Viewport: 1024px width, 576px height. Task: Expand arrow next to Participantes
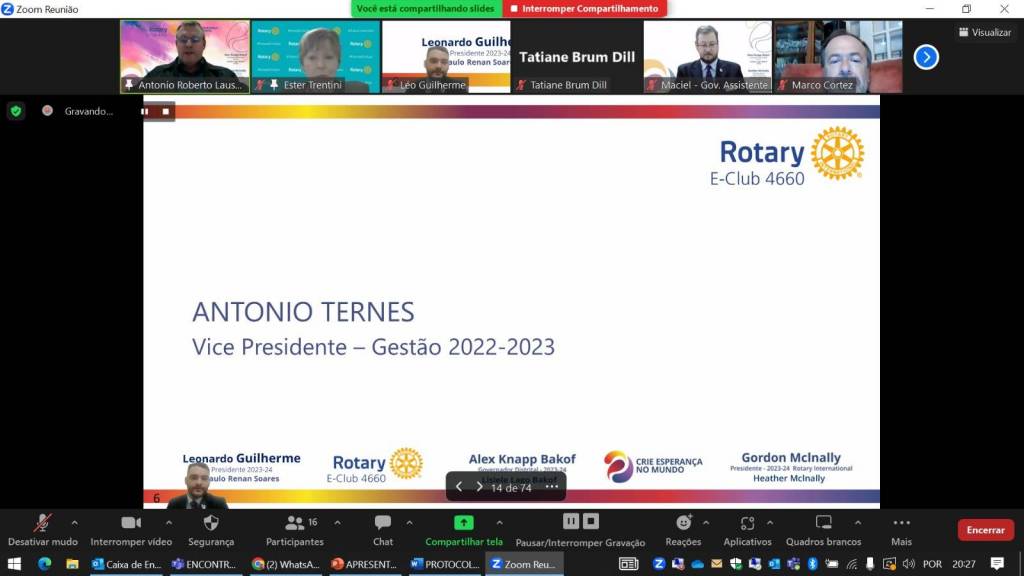coord(337,522)
